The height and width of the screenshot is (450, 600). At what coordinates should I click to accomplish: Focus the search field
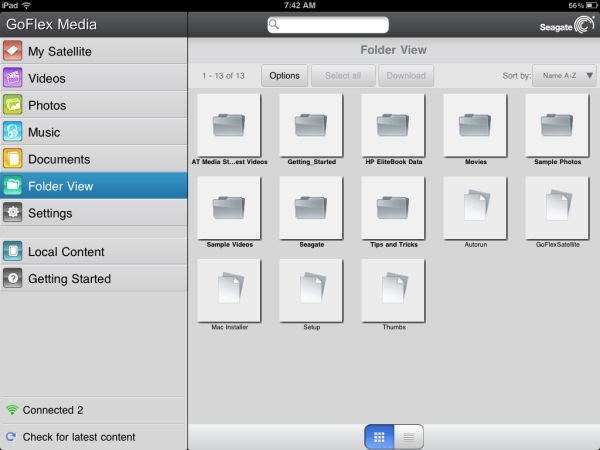coord(328,25)
